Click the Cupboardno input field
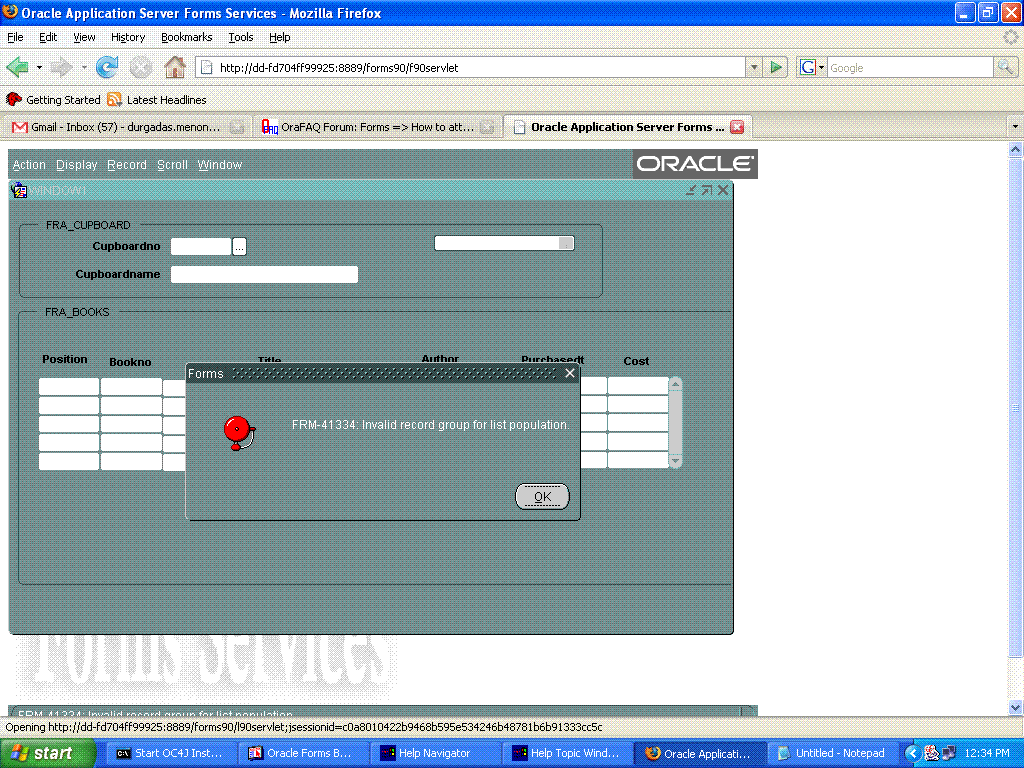Screen dimensions: 1024x768 pyautogui.click(x=200, y=246)
